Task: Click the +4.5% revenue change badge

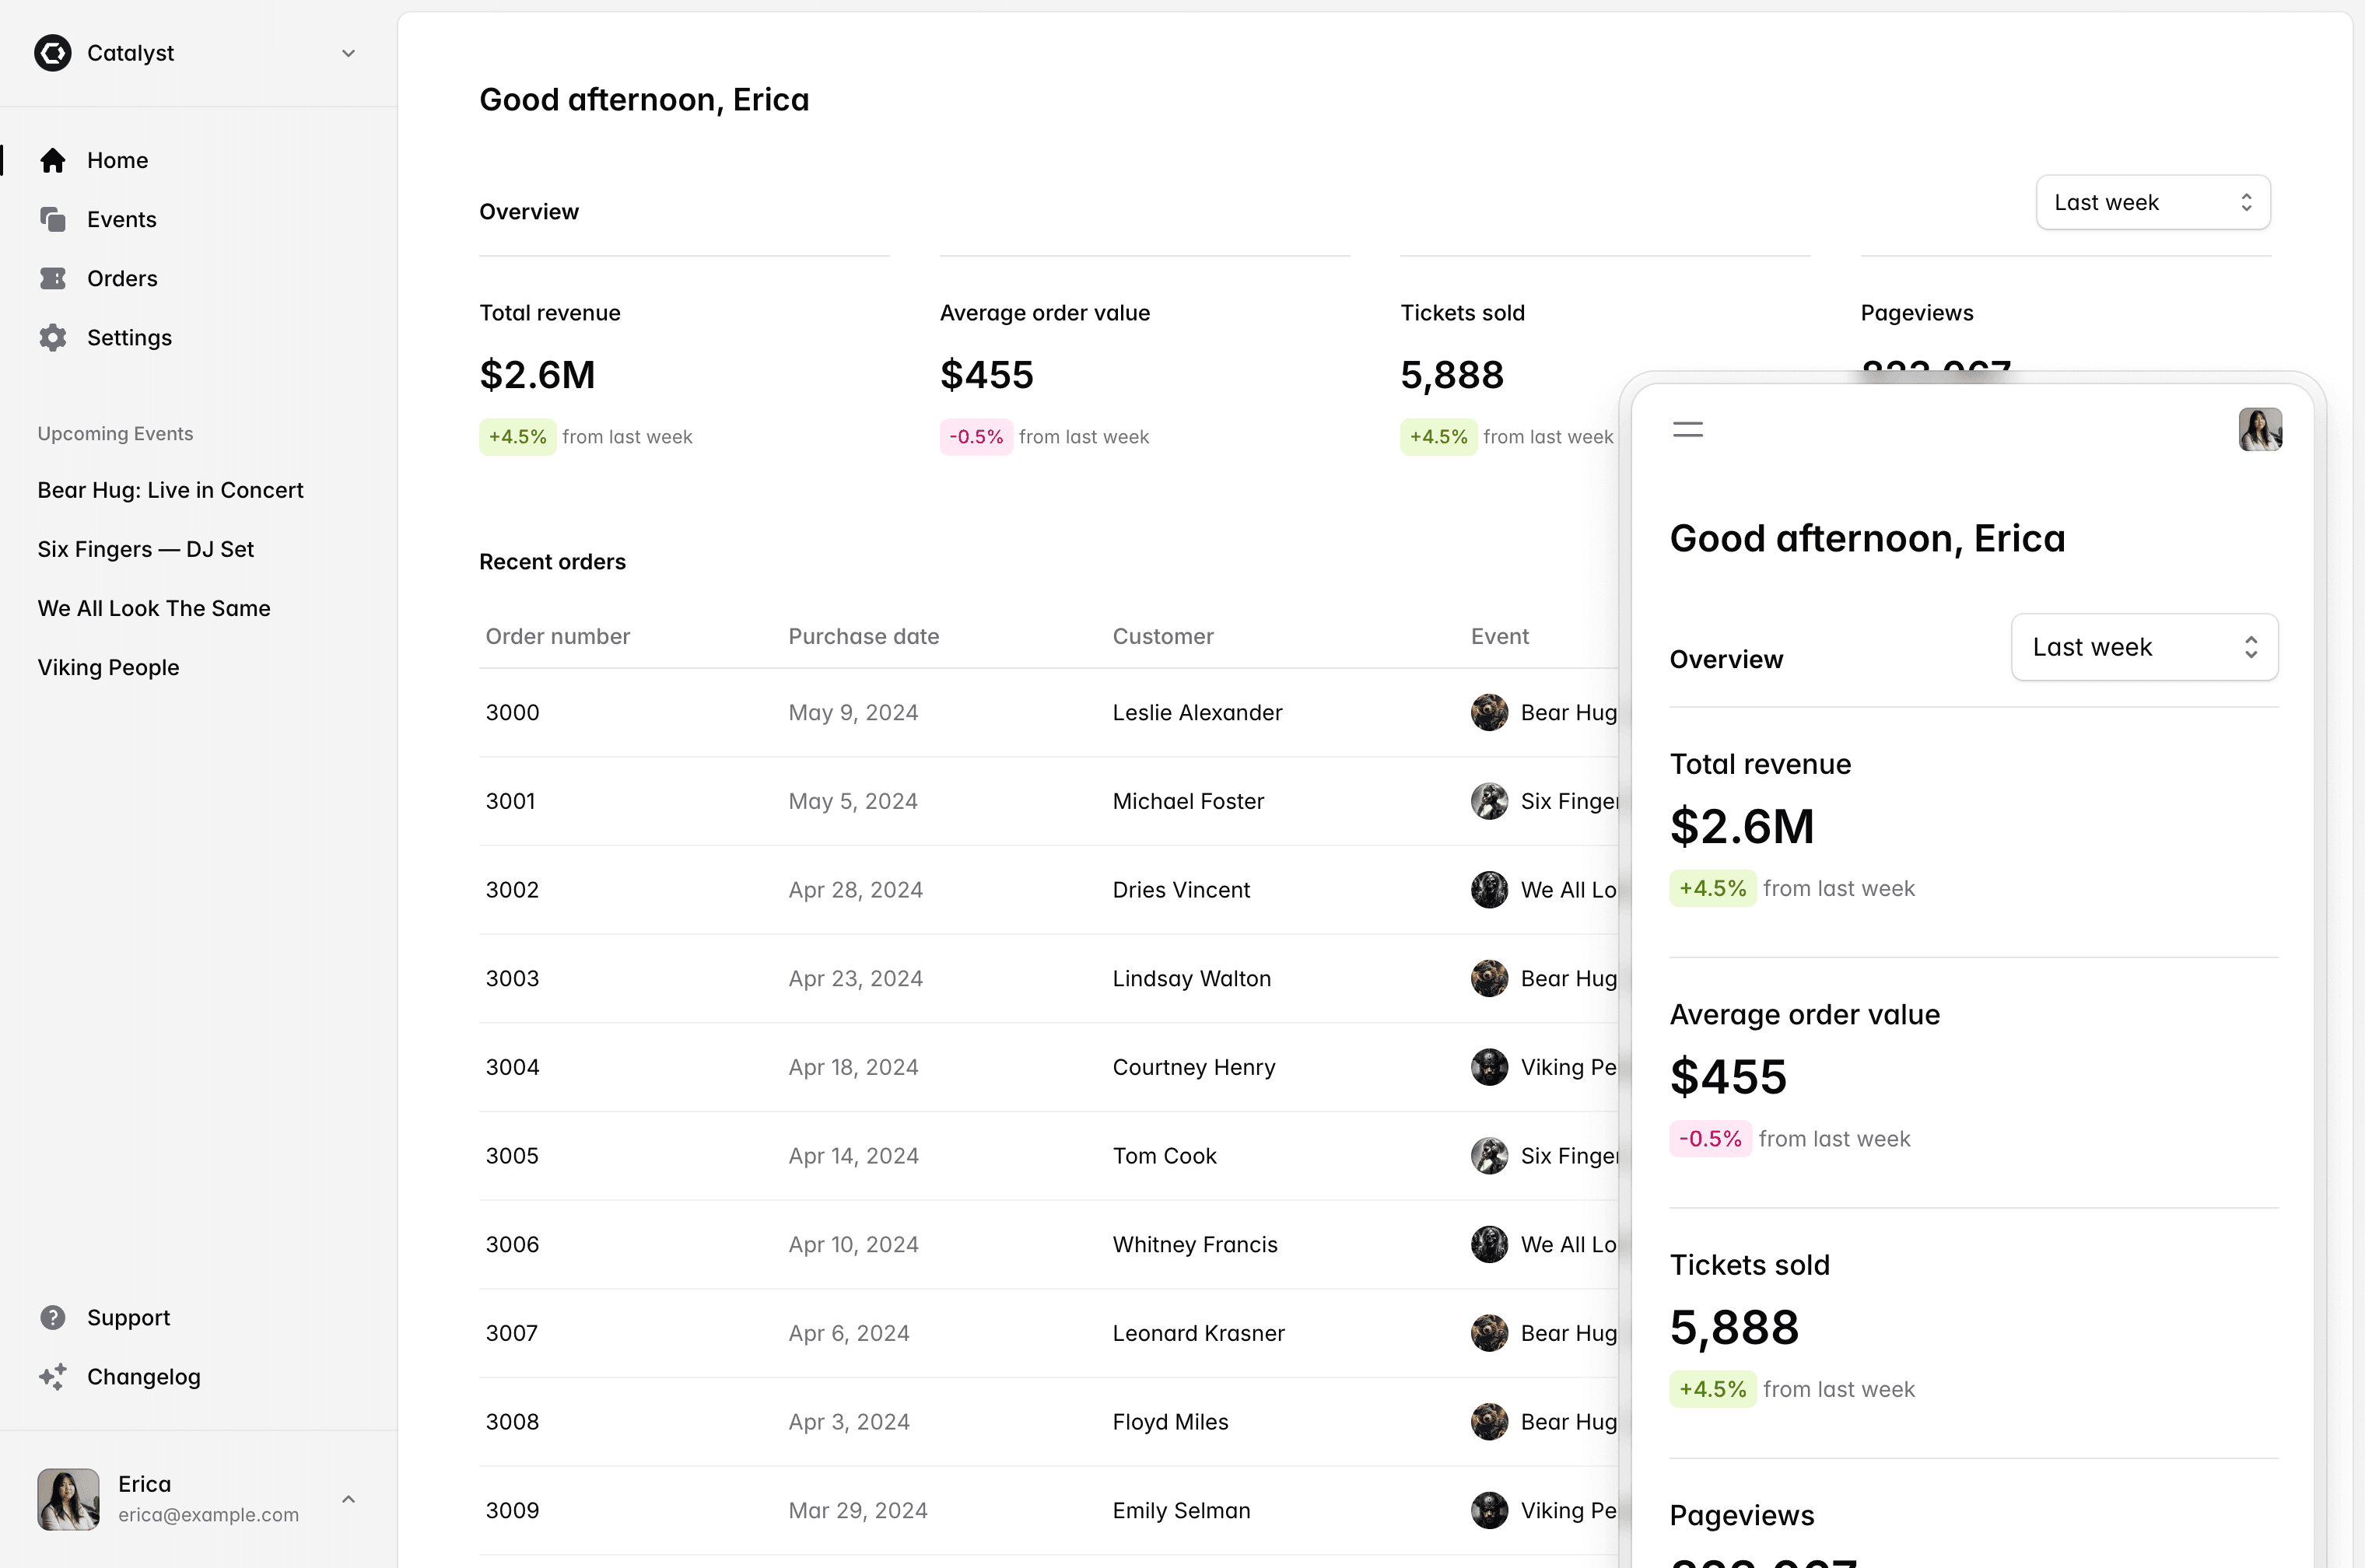Action: [x=517, y=436]
